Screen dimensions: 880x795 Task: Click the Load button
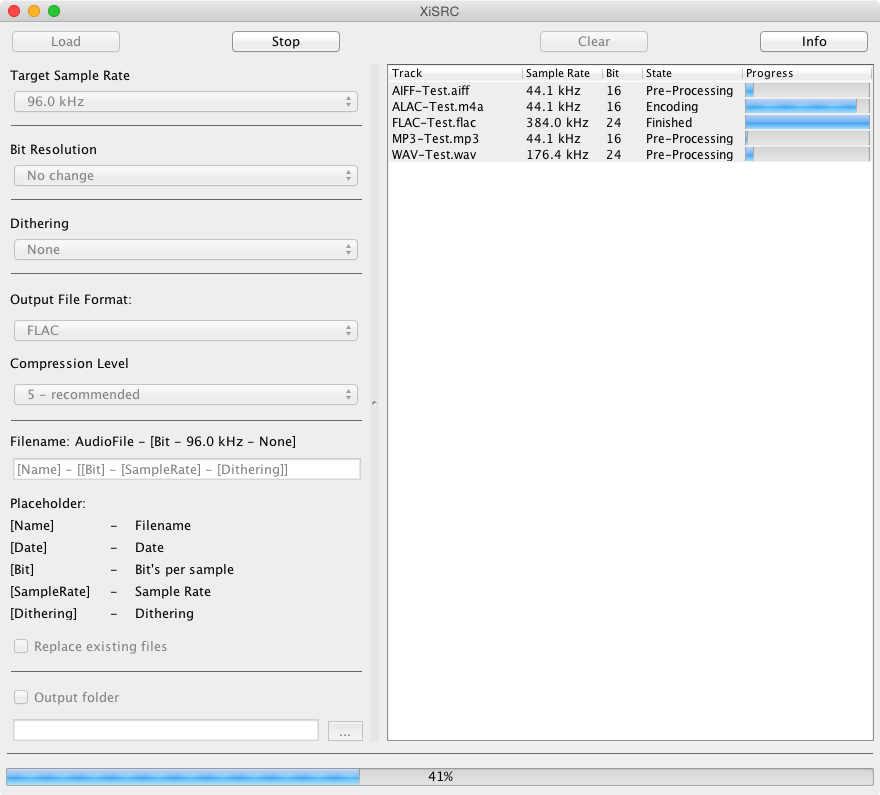[x=66, y=42]
